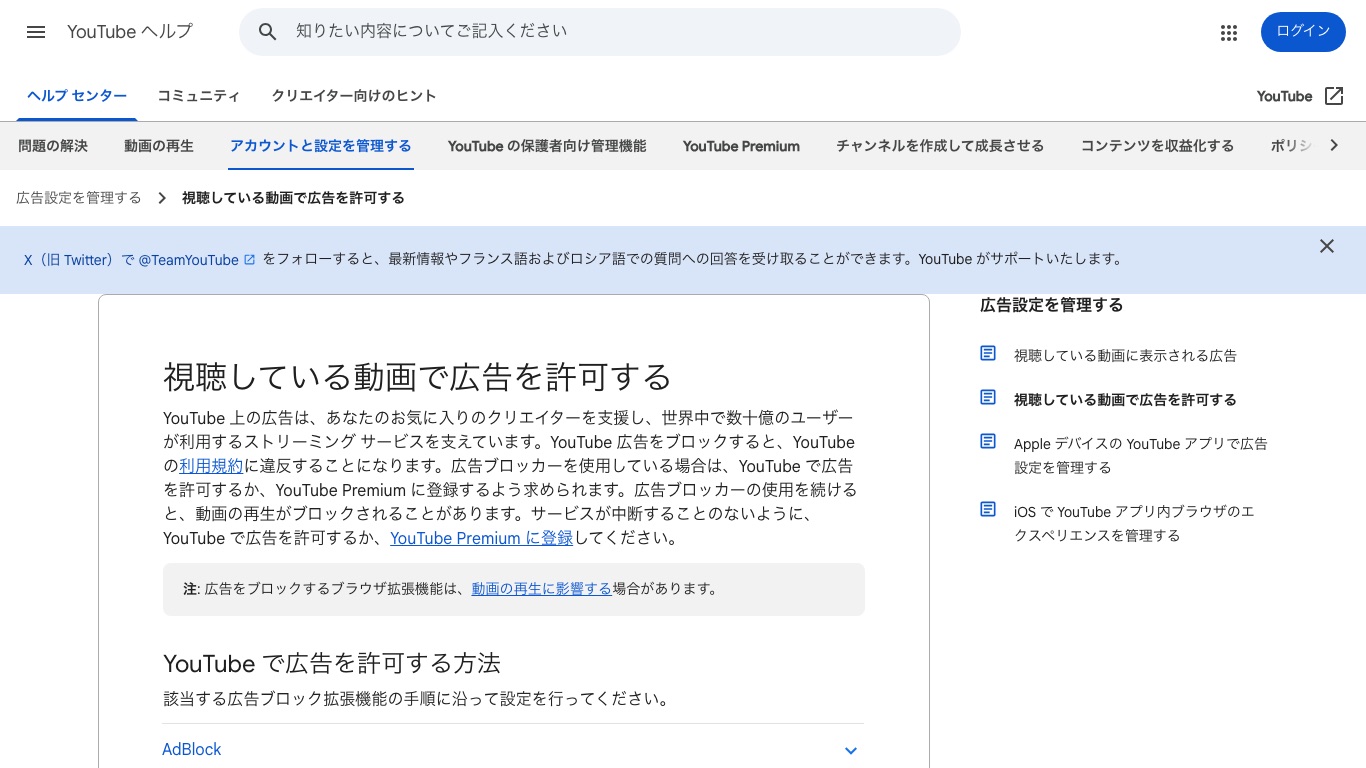Open the hamburger main menu

36,32
